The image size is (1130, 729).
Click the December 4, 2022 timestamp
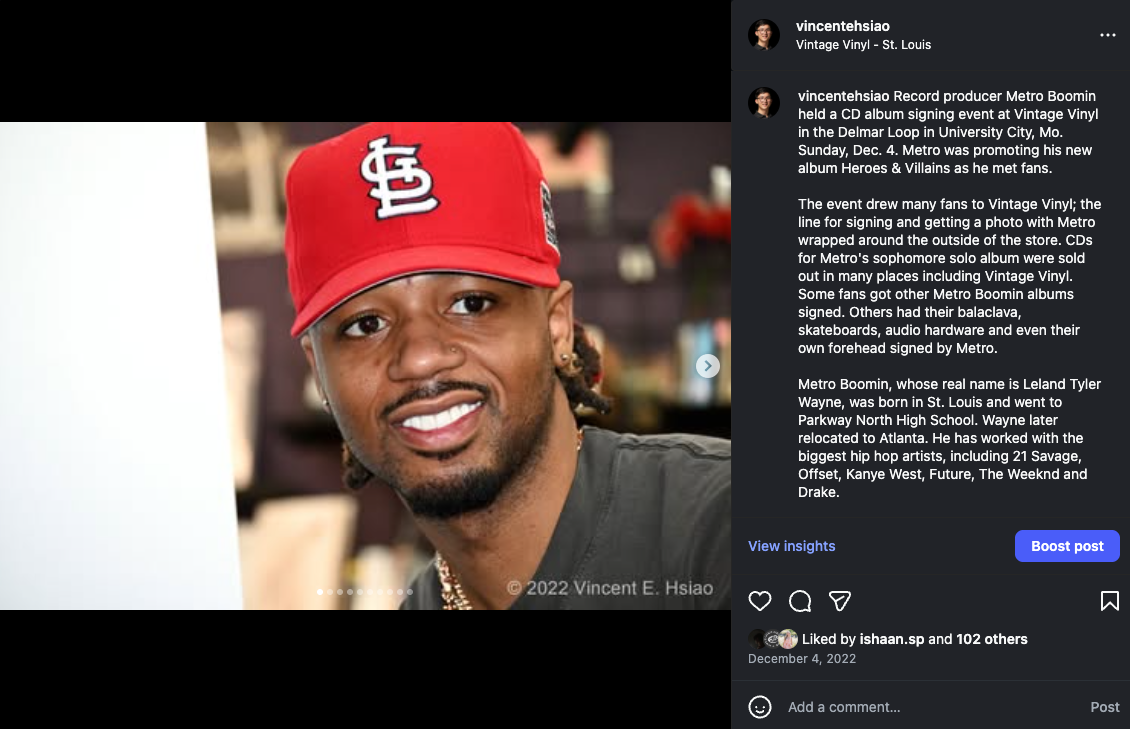point(802,658)
